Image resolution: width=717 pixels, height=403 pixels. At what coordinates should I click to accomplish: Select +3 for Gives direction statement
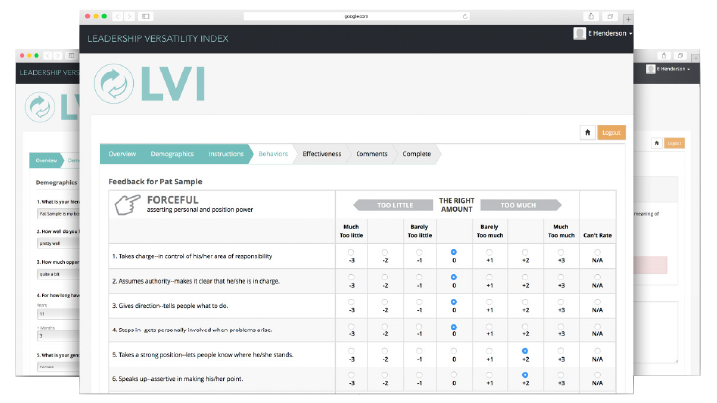561,302
